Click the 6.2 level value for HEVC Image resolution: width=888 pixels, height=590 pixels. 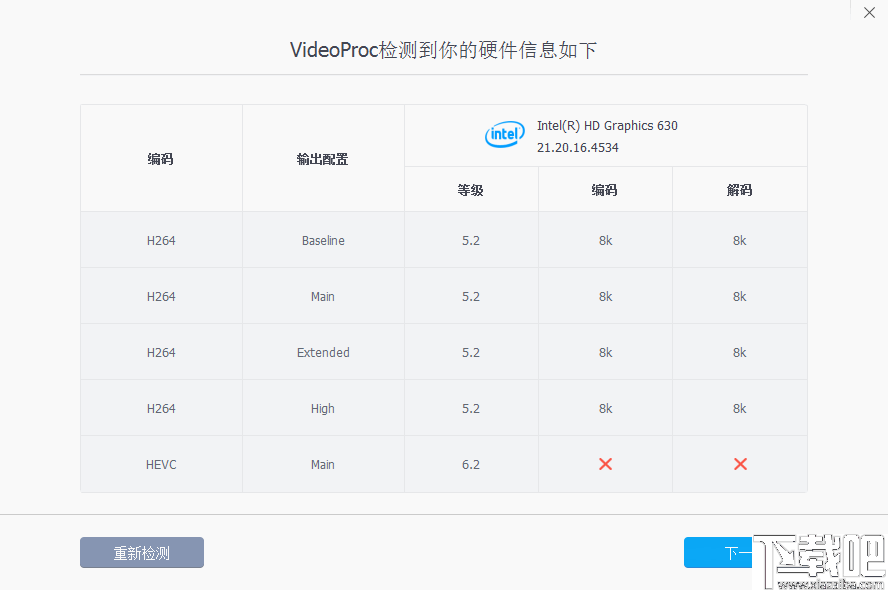click(470, 464)
